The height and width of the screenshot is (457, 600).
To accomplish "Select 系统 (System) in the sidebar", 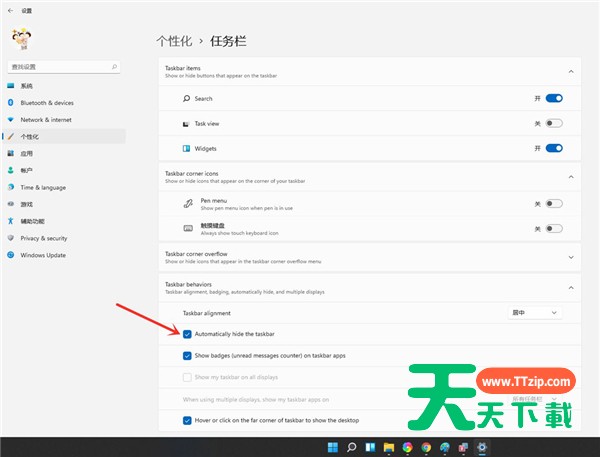I will coord(27,86).
